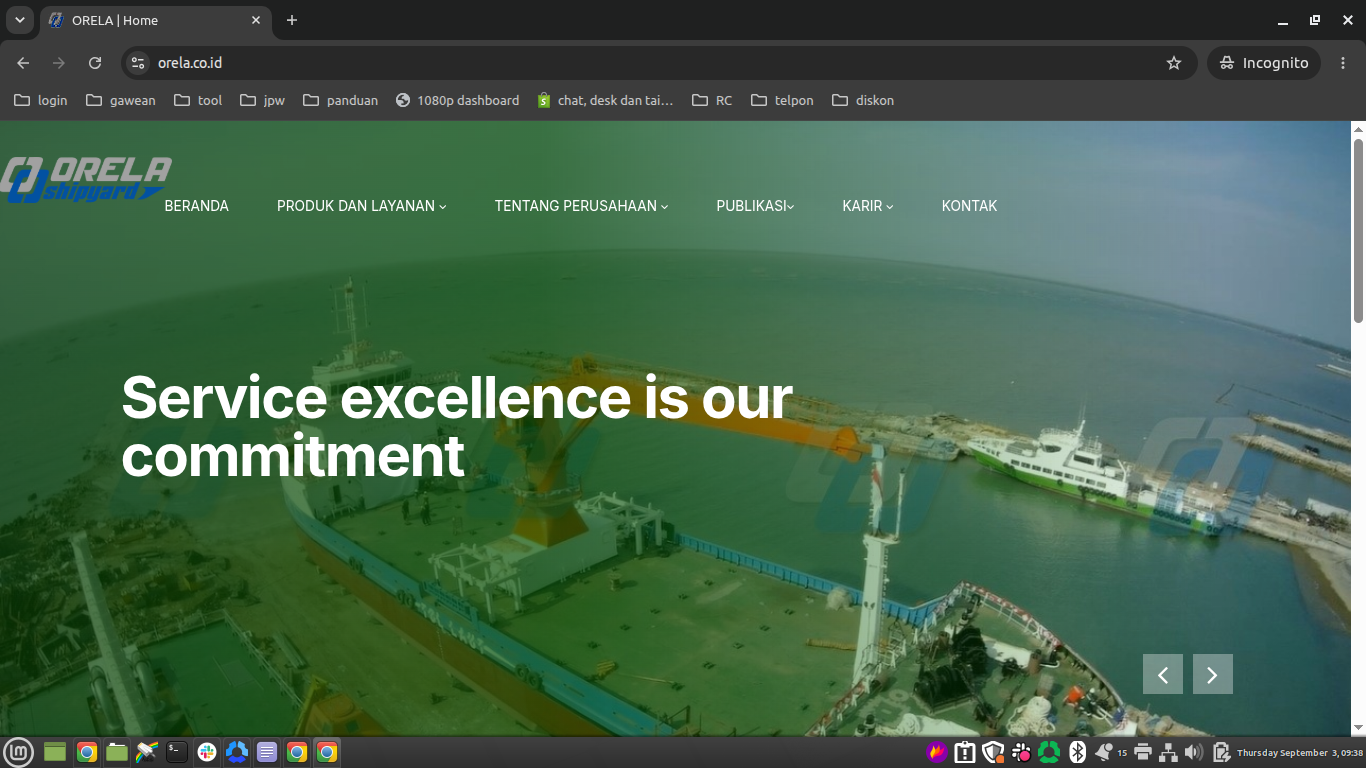
Task: Click the Bluetooth tray icon
Action: tap(1077, 752)
